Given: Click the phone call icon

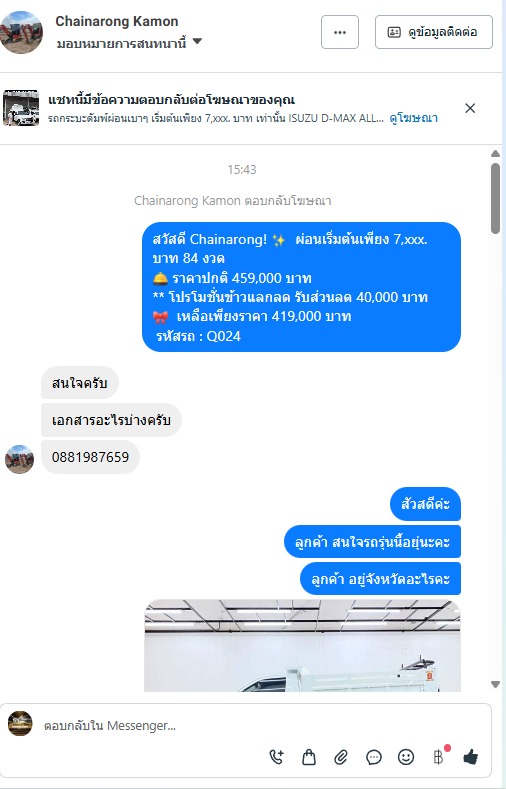Looking at the screenshot, I should [x=276, y=757].
